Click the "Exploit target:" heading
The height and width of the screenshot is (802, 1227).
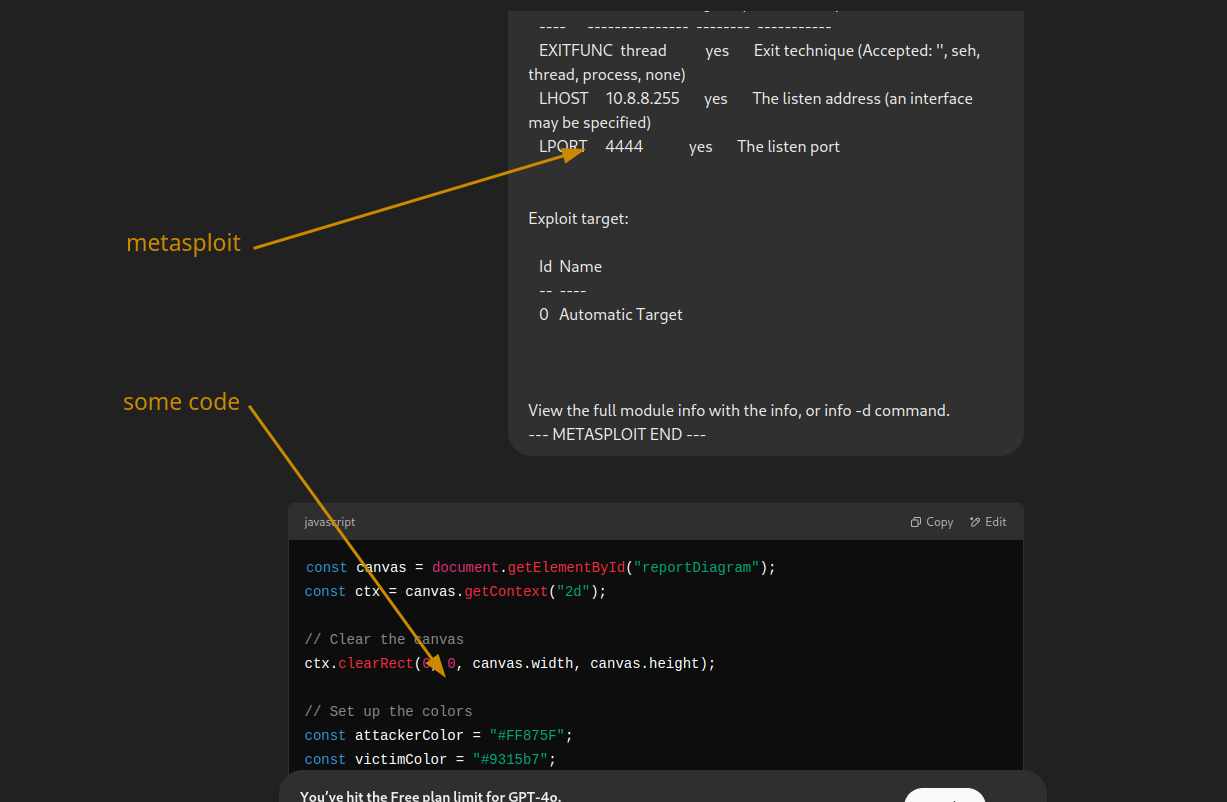pyautogui.click(x=578, y=218)
